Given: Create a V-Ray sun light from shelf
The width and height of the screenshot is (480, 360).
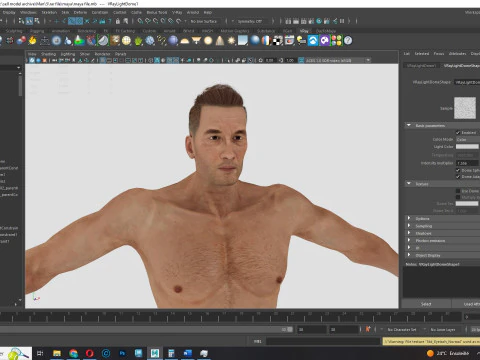Looking at the screenshot, I should [x=231, y=41].
